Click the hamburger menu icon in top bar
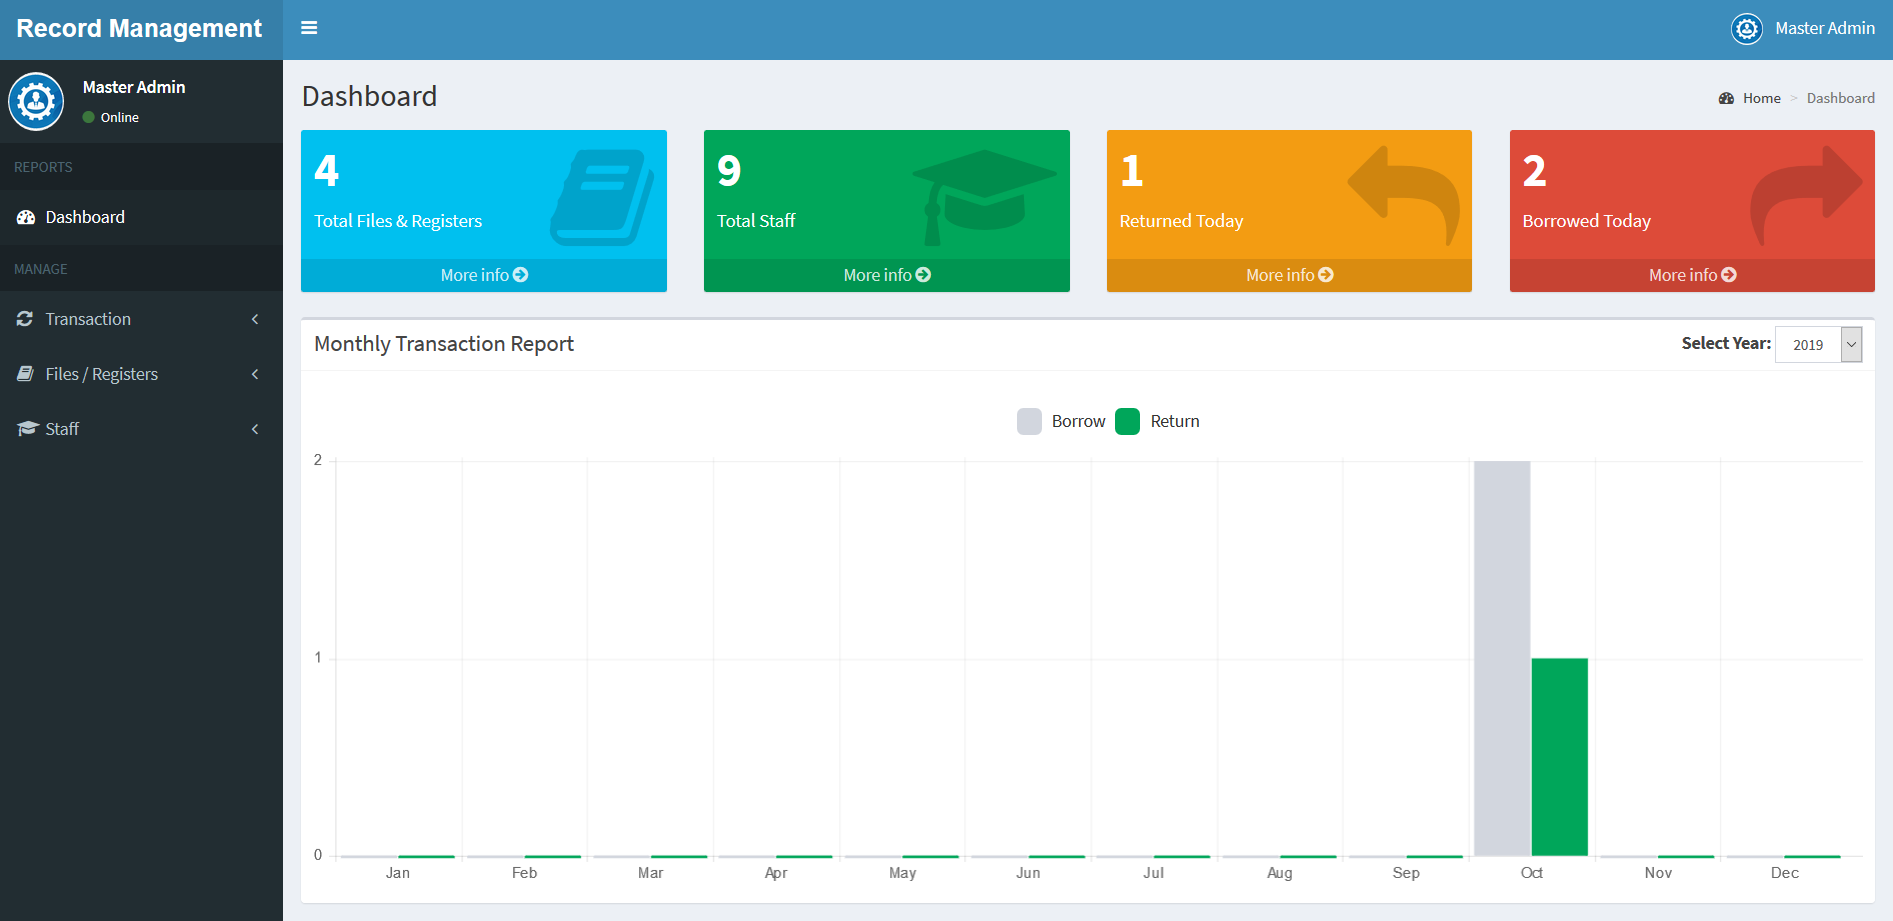Viewport: 1893px width, 921px height. (309, 28)
